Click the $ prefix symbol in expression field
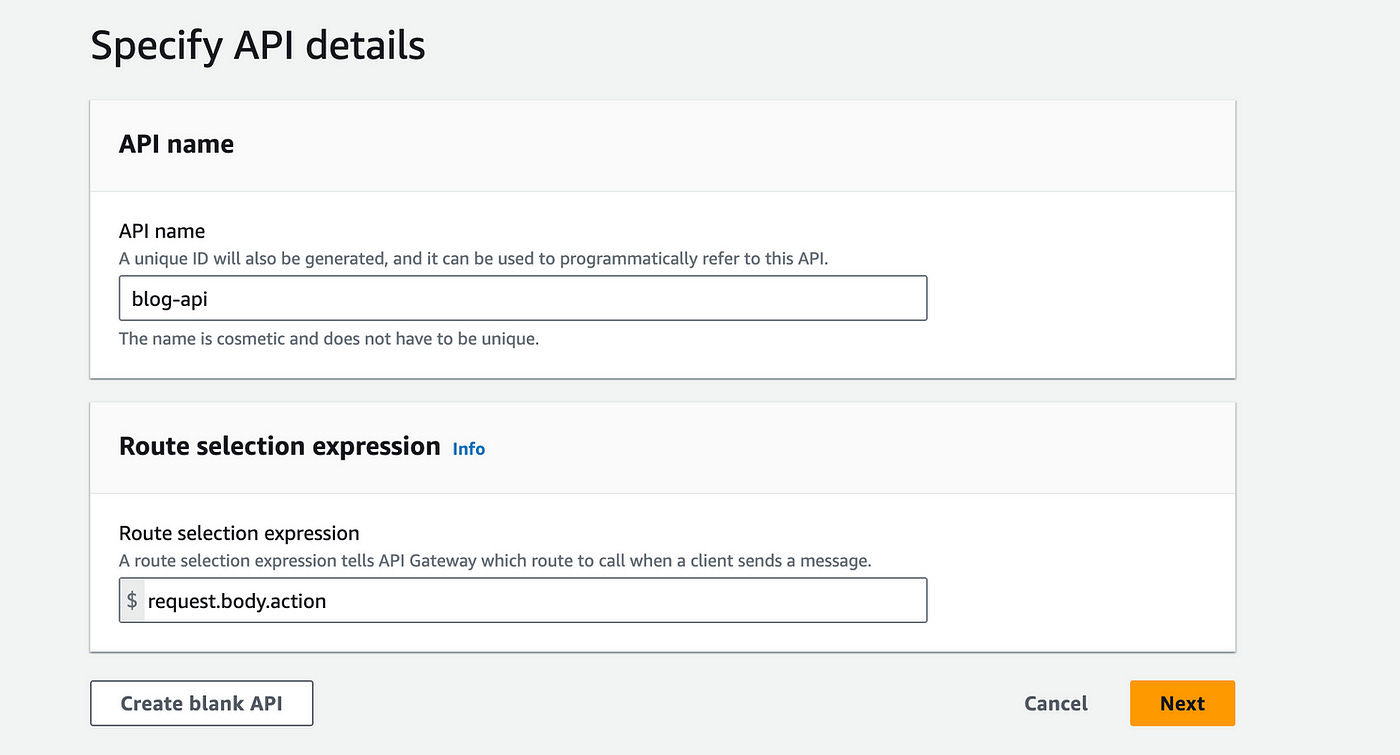 pos(132,600)
